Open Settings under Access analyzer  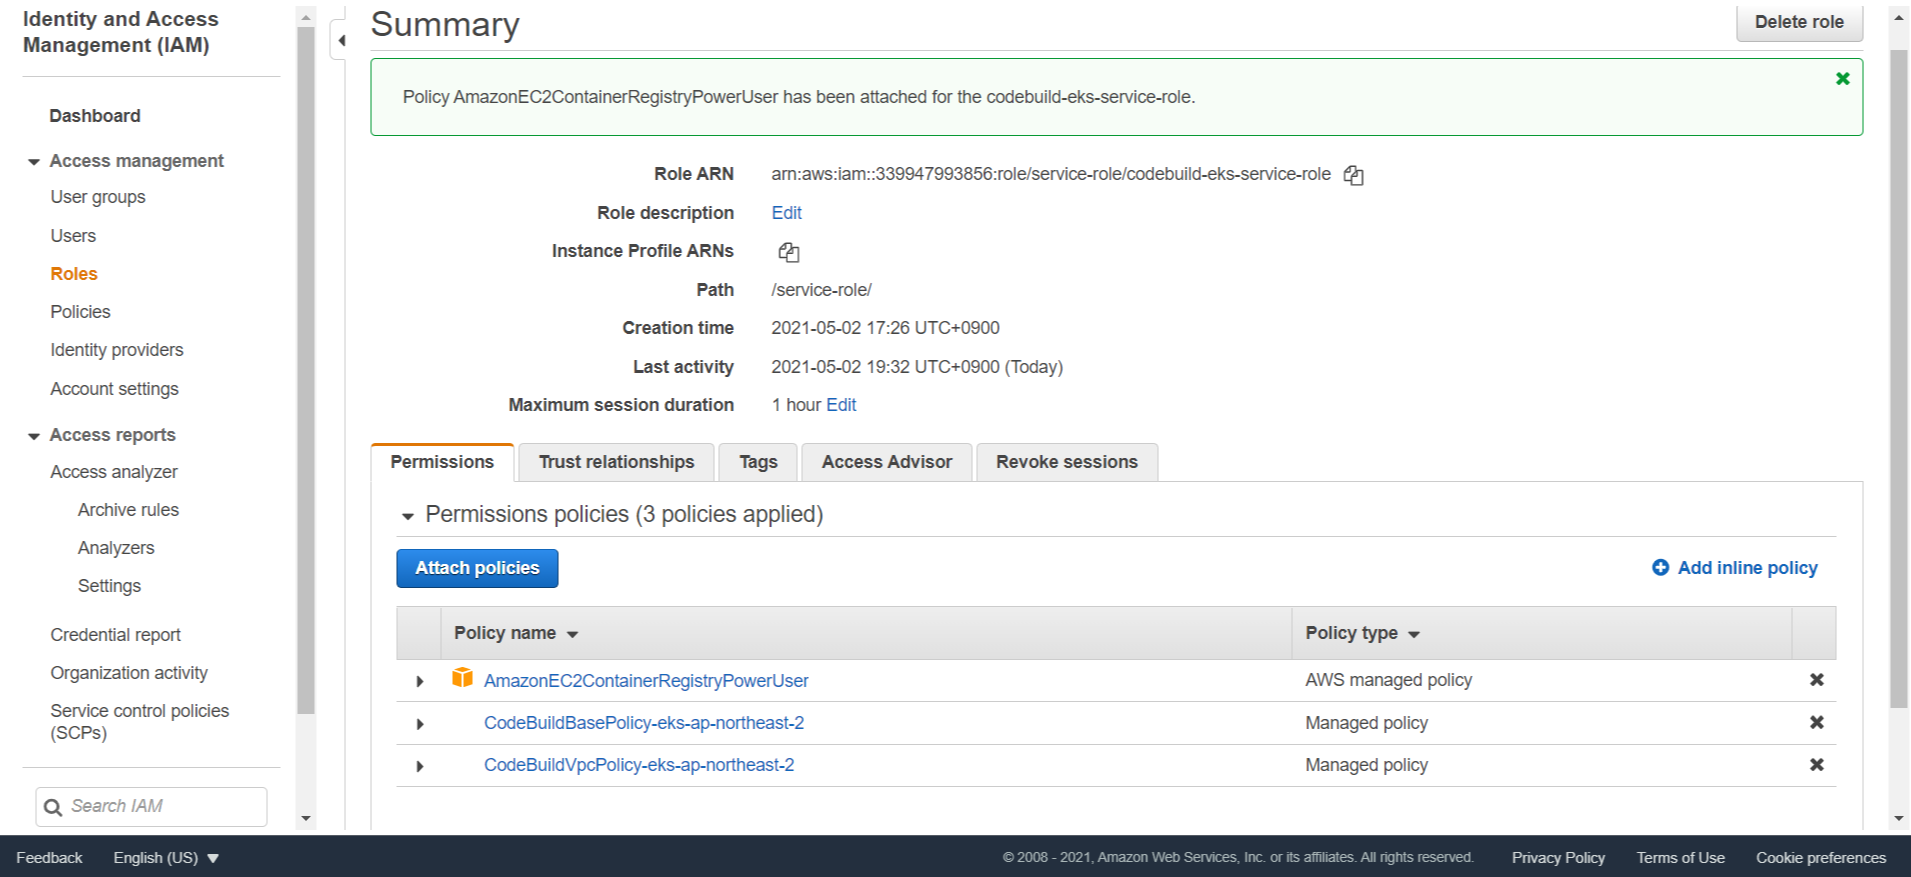(x=109, y=586)
